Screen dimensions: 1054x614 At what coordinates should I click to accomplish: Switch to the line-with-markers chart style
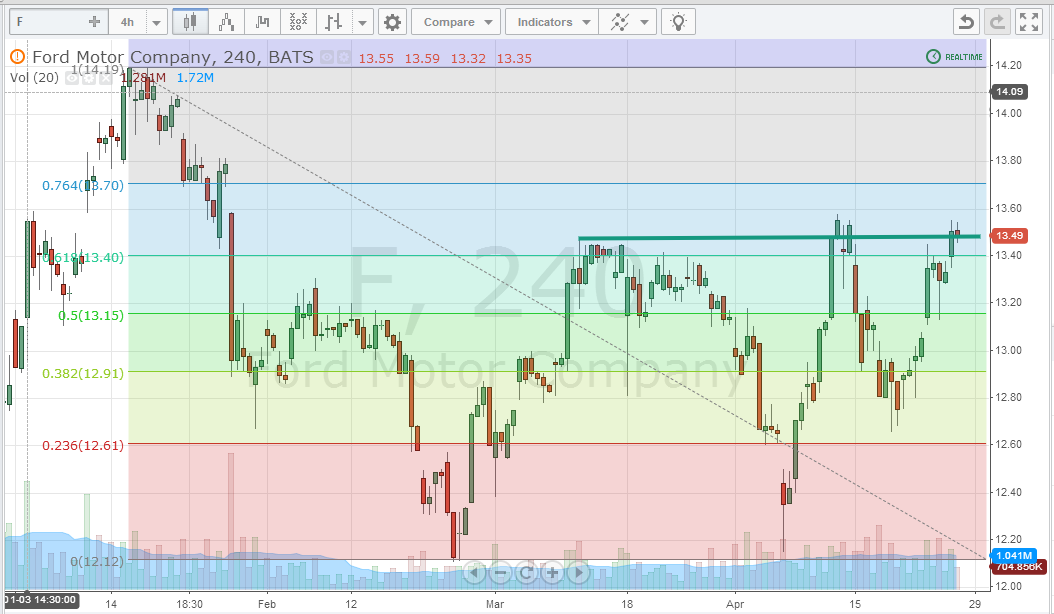coord(226,22)
